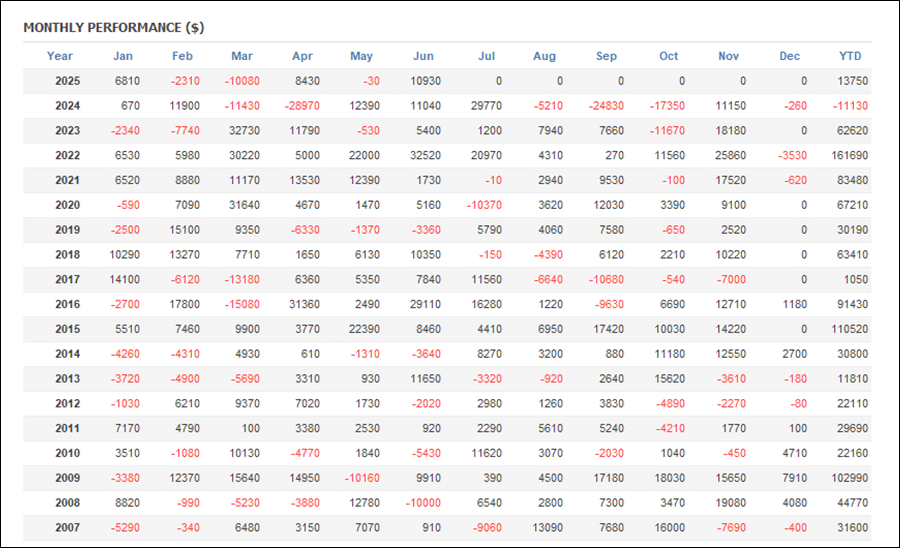Screen dimensions: 900x548
Task: Click 2009 YTD value 102990
Action: tap(850, 478)
